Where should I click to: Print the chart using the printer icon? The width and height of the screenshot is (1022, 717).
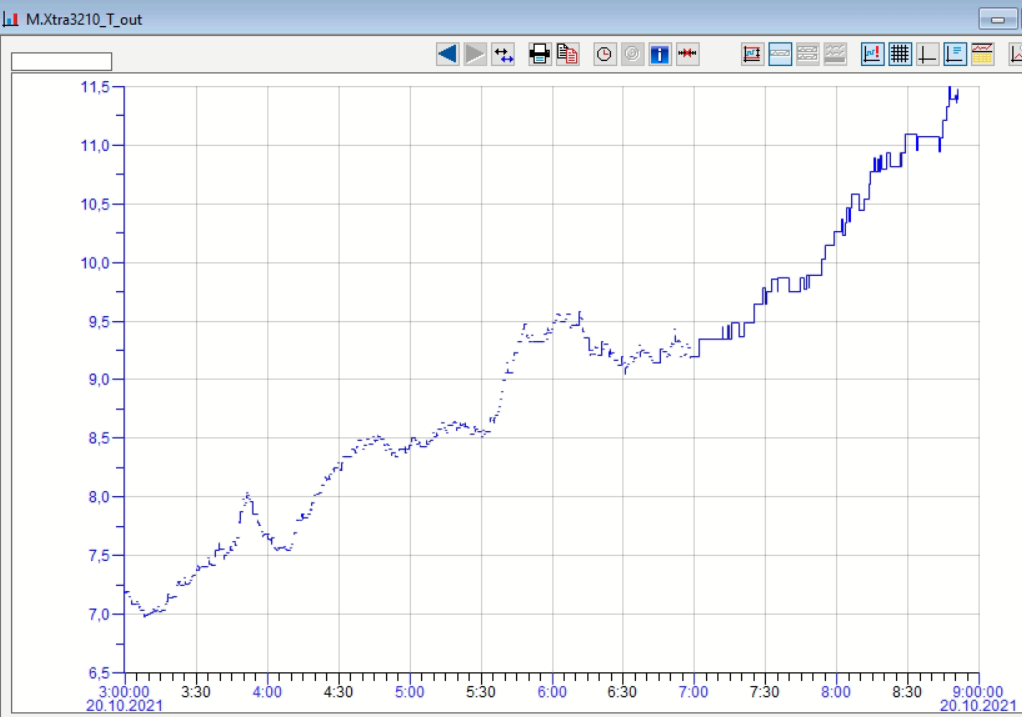point(540,54)
